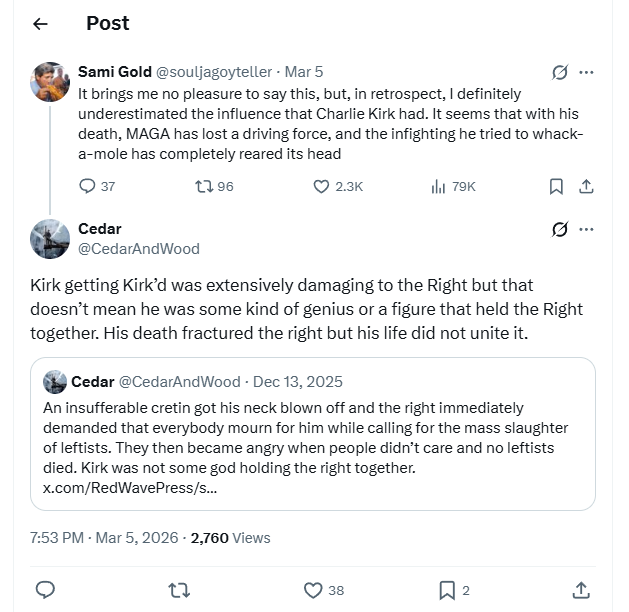Image resolution: width=629 pixels, height=612 pixels.
Task: Open the quoted Dec 13, 2025 post
Action: pyautogui.click(x=313, y=434)
